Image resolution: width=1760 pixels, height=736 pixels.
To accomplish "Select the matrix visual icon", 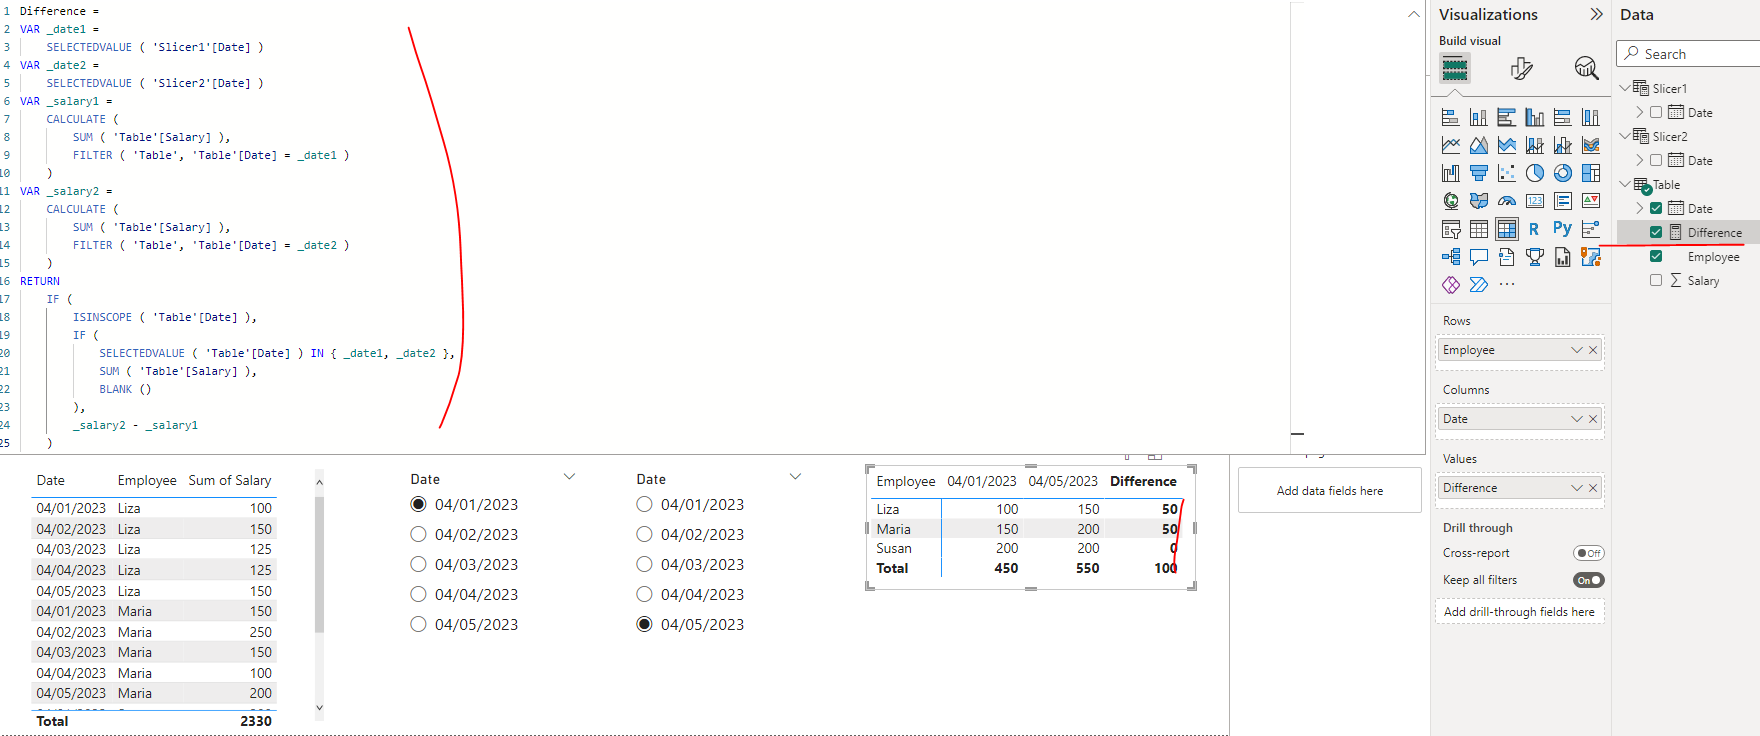I will coord(1507,229).
